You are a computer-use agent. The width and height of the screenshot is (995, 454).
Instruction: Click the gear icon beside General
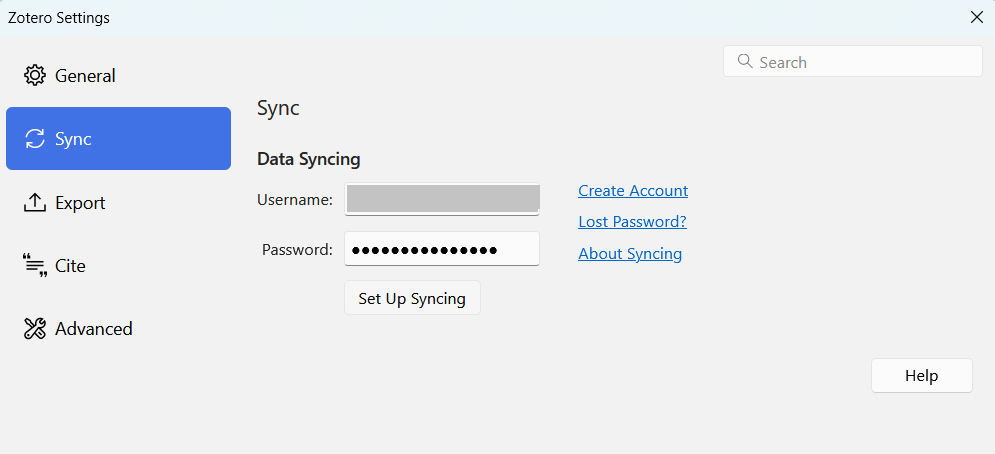35,76
